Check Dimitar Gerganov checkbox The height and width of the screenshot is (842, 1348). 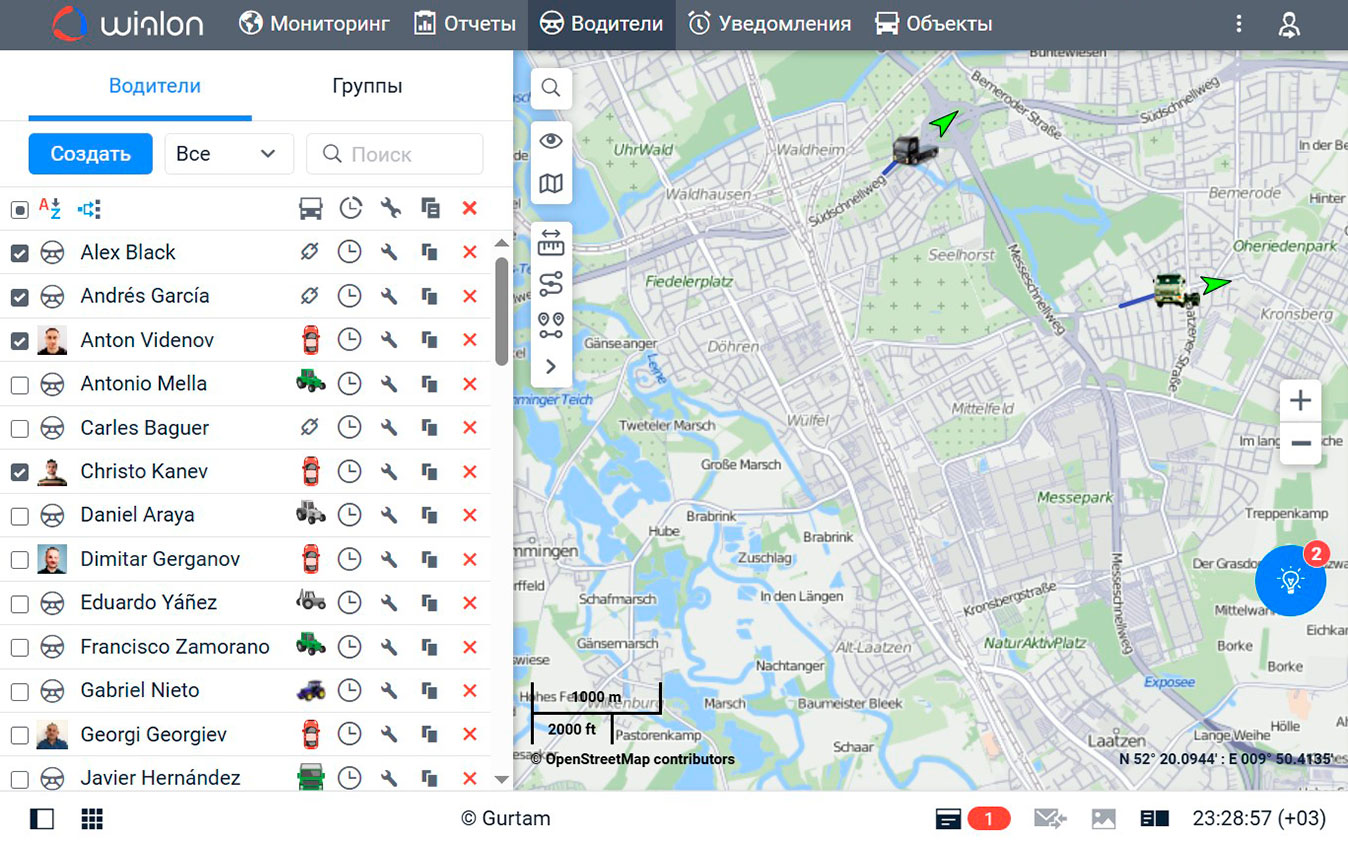coord(19,560)
